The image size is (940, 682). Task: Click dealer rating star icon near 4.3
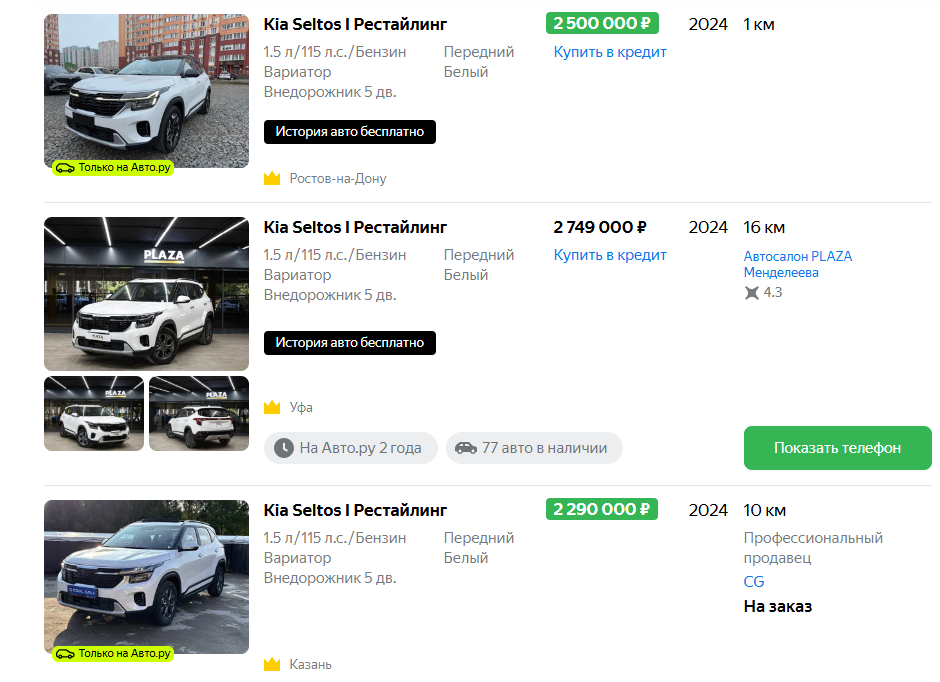point(752,292)
